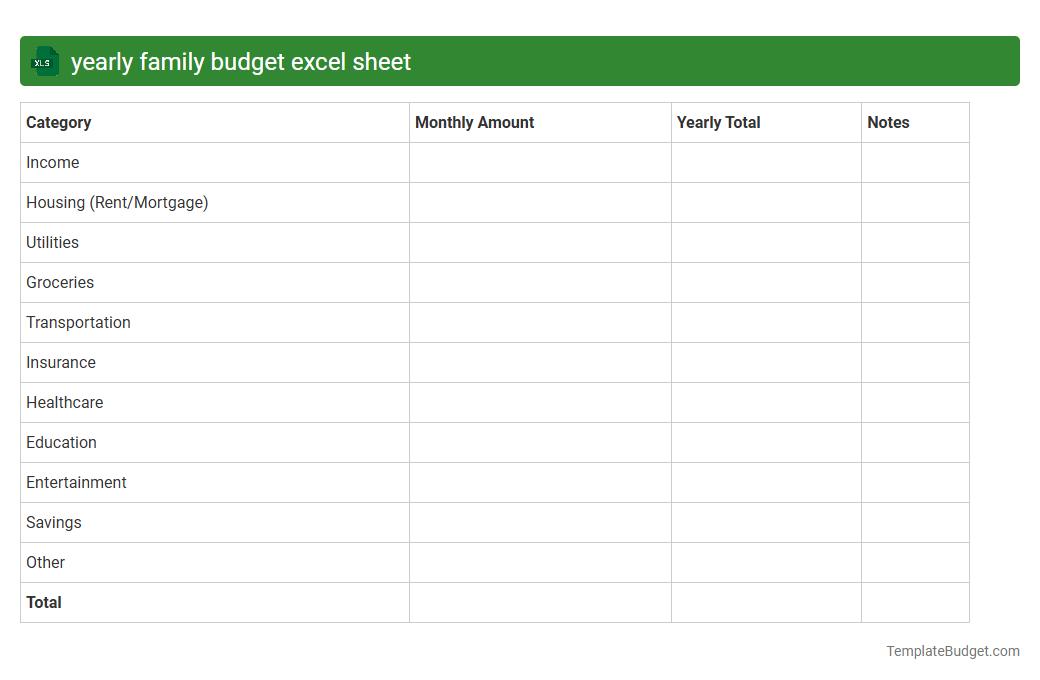1040x680 pixels.
Task: Click the Yearly Total header cell
Action: coord(718,122)
